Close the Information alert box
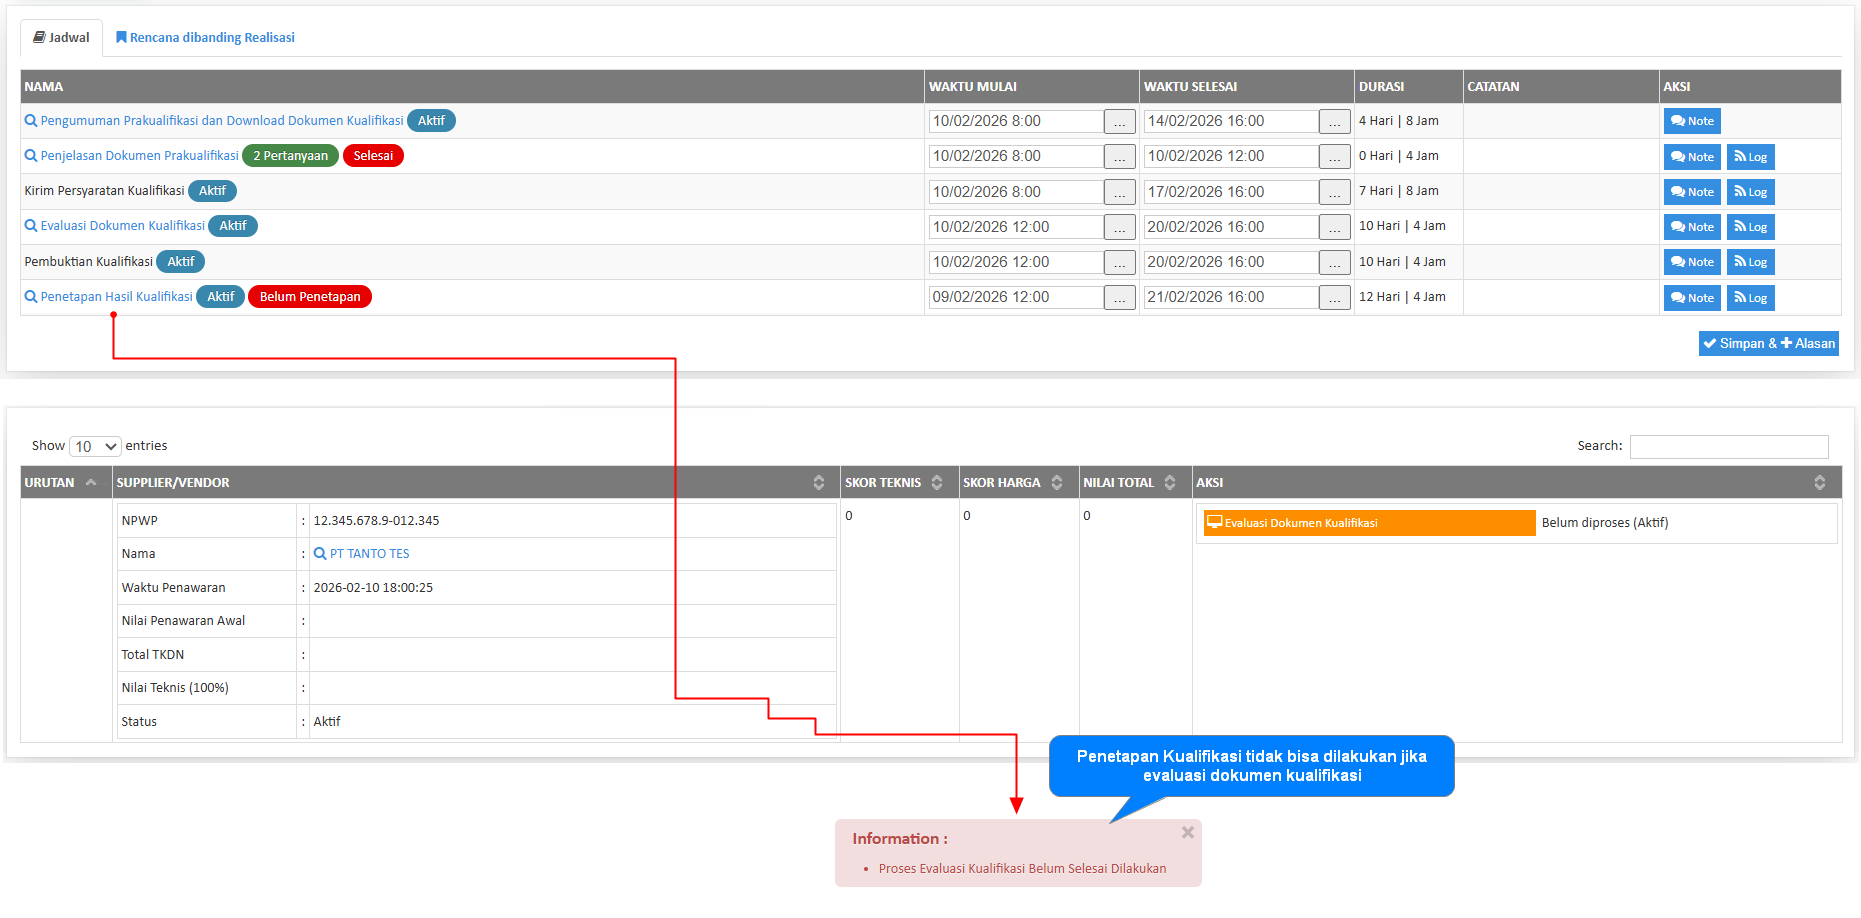The width and height of the screenshot is (1861, 918). (1187, 832)
